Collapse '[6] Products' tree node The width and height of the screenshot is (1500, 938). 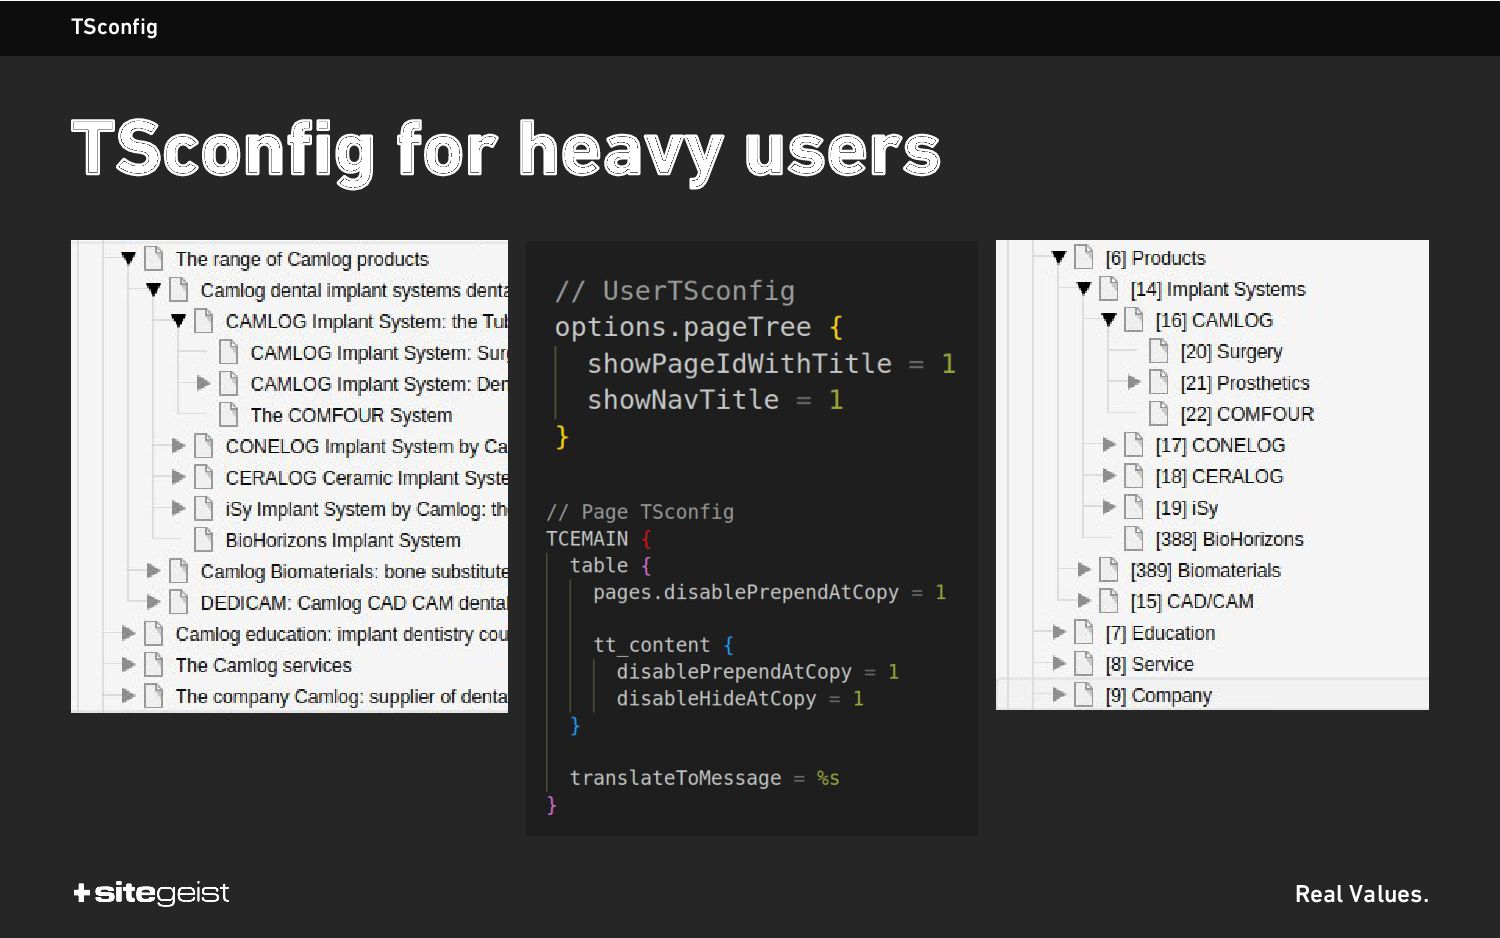pyautogui.click(x=1058, y=257)
